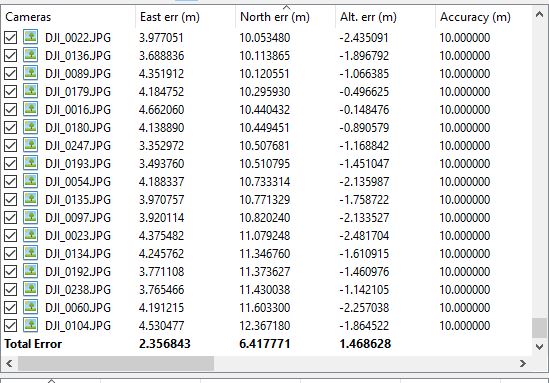Uncheck the DJI_0104.JPG camera checkbox
The height and width of the screenshot is (383, 549).
pos(11,326)
